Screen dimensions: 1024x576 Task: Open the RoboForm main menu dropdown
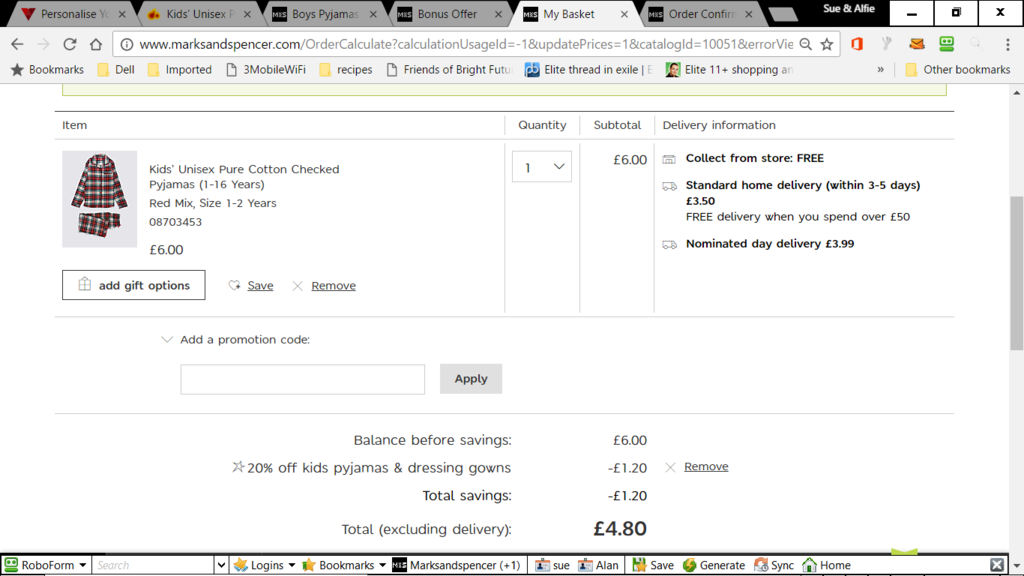click(x=45, y=565)
